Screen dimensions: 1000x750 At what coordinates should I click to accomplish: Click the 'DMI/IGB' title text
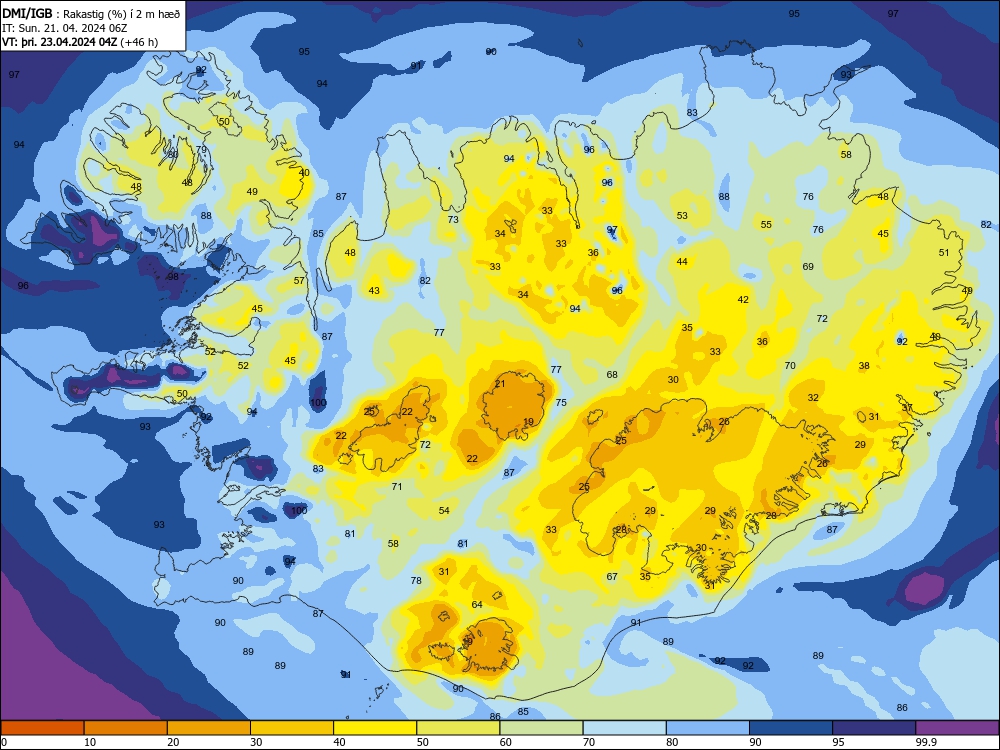pos(27,14)
